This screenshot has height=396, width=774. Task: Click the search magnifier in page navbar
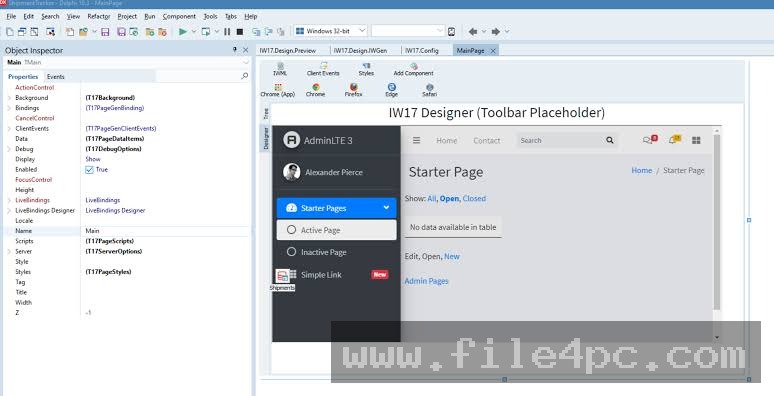610,140
